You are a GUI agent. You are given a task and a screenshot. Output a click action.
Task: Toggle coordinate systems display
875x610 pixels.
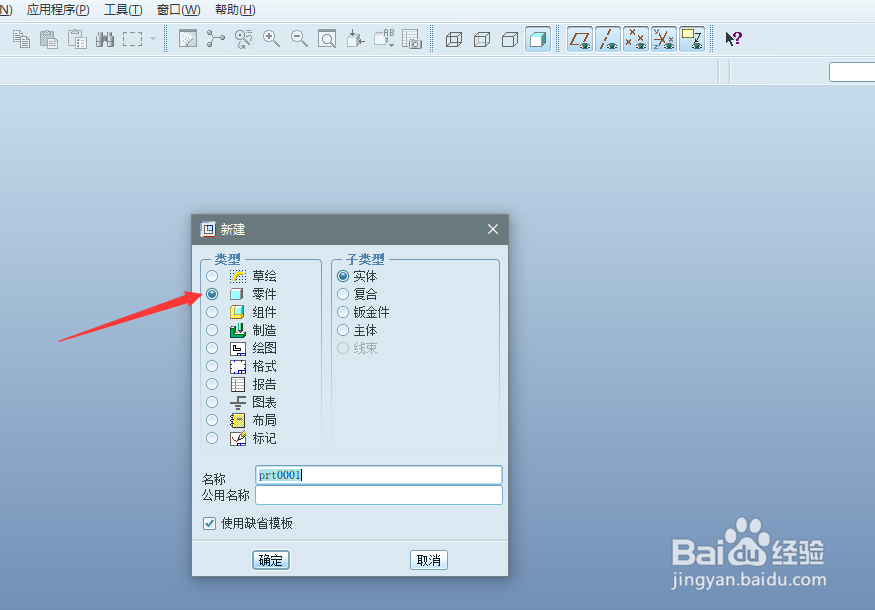point(664,39)
